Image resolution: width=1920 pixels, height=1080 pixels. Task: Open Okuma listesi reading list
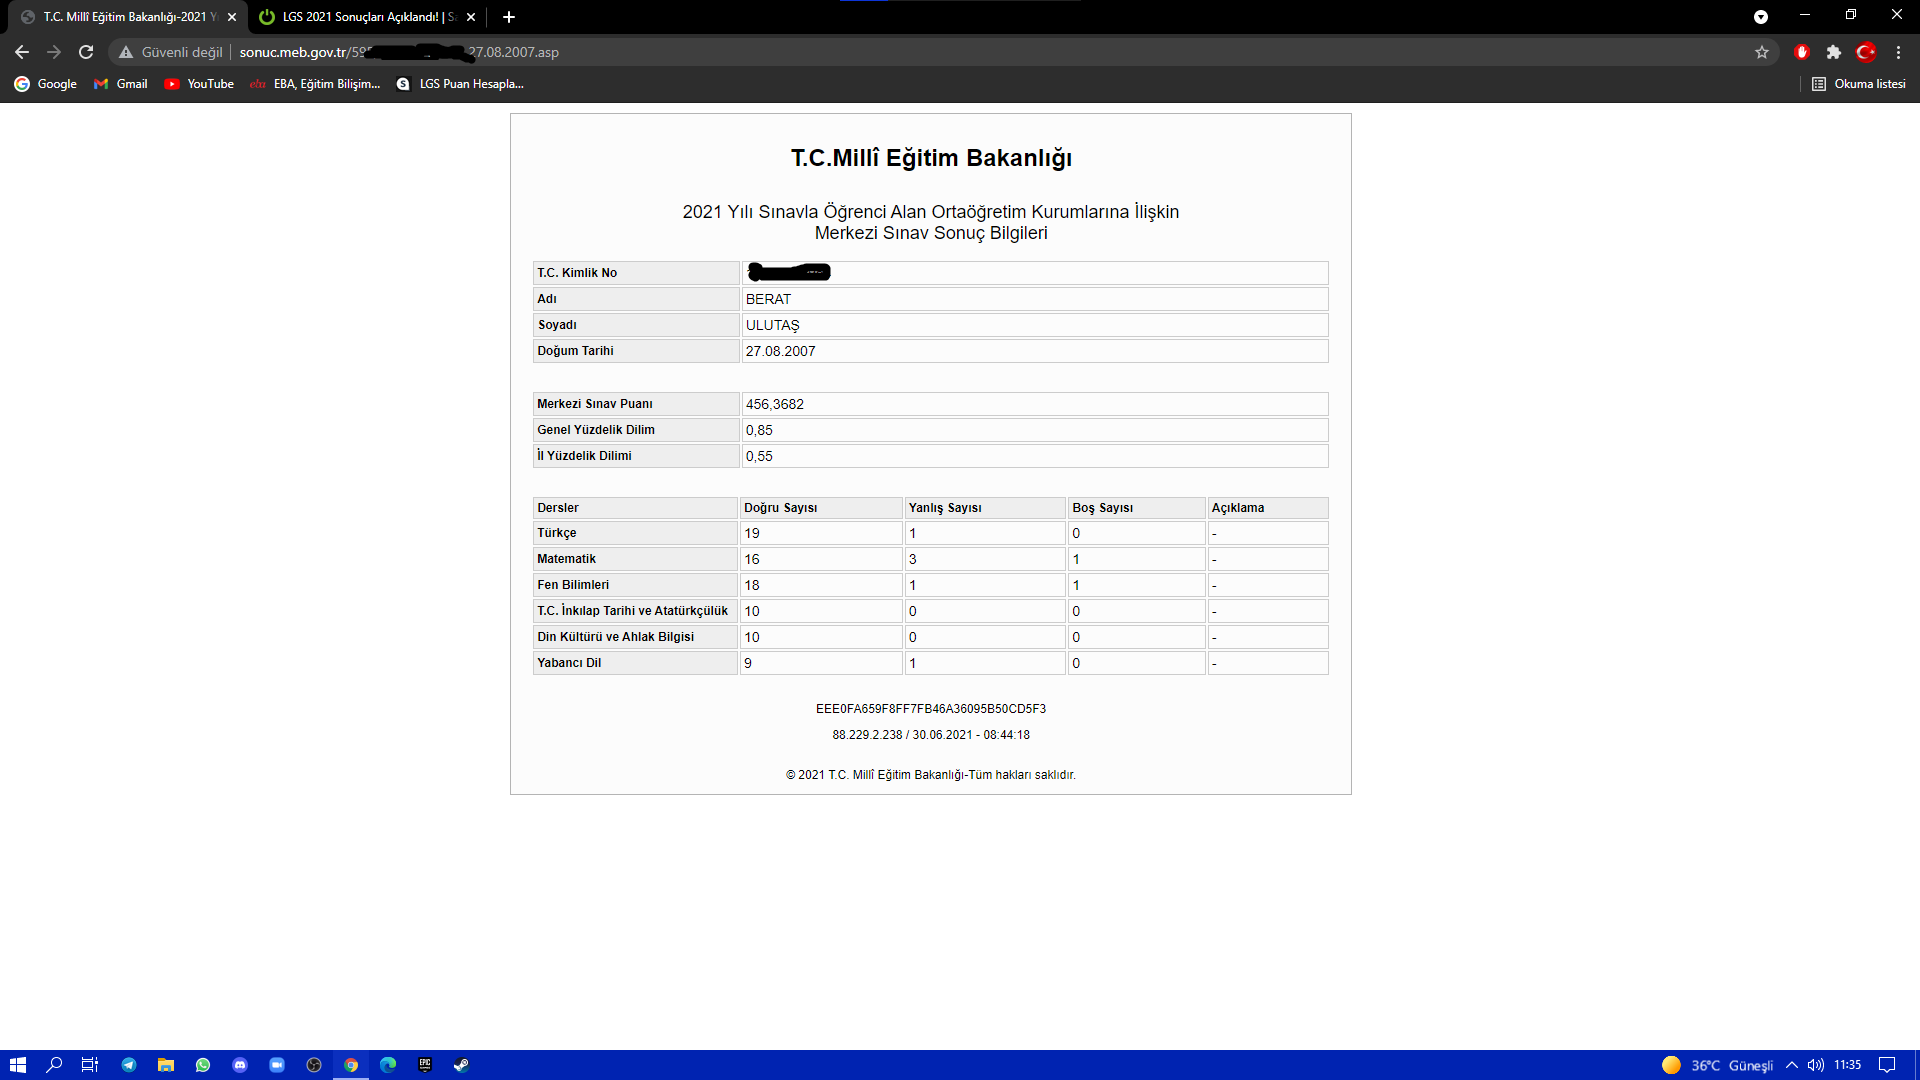click(x=1858, y=84)
